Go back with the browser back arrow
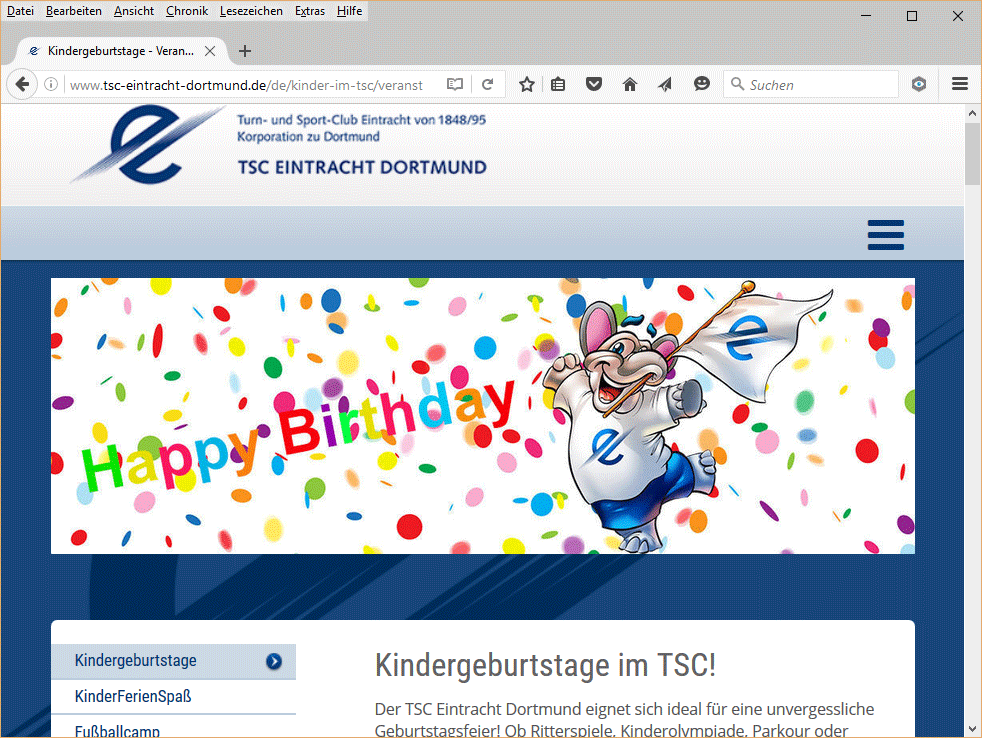Image resolution: width=982 pixels, height=738 pixels. (22, 84)
